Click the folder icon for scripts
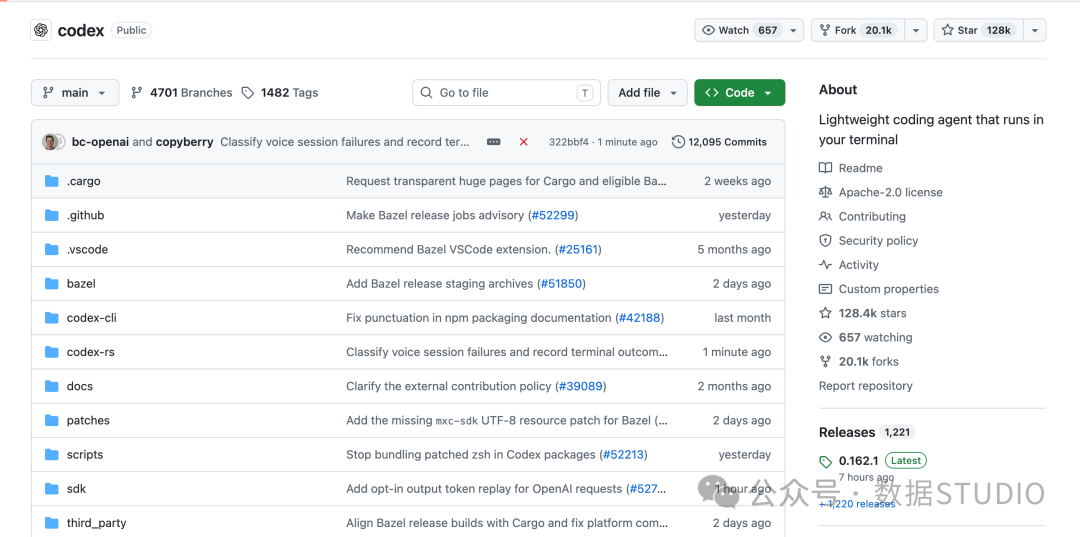This screenshot has height=537, width=1080. click(52, 454)
